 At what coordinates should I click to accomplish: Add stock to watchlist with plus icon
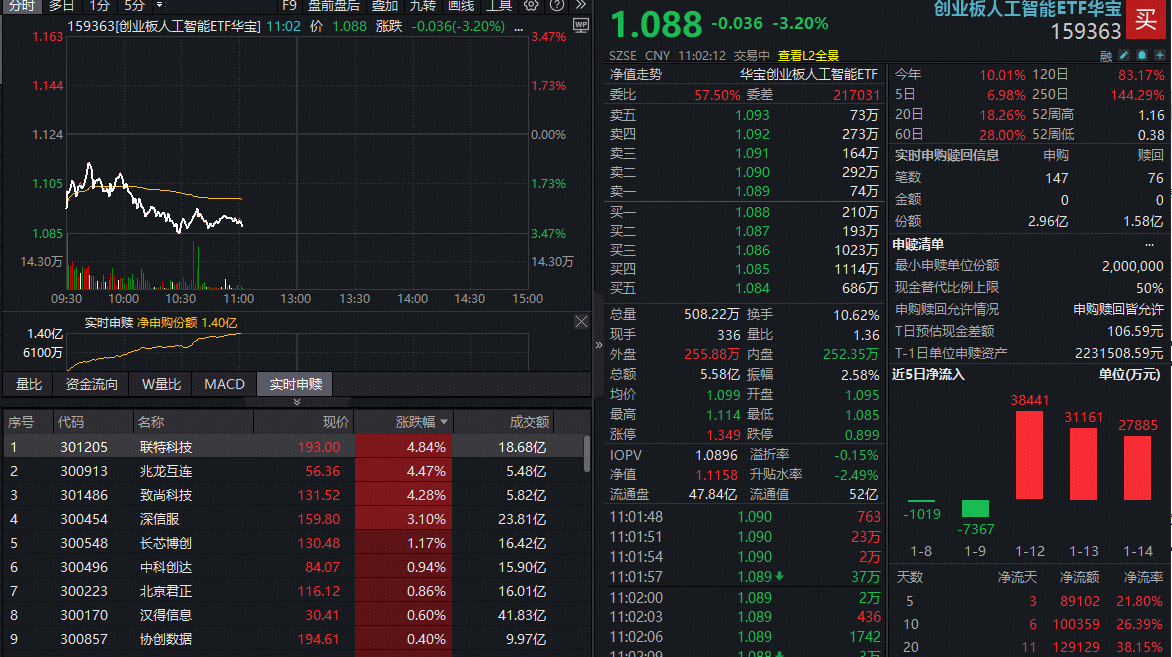[1158, 55]
